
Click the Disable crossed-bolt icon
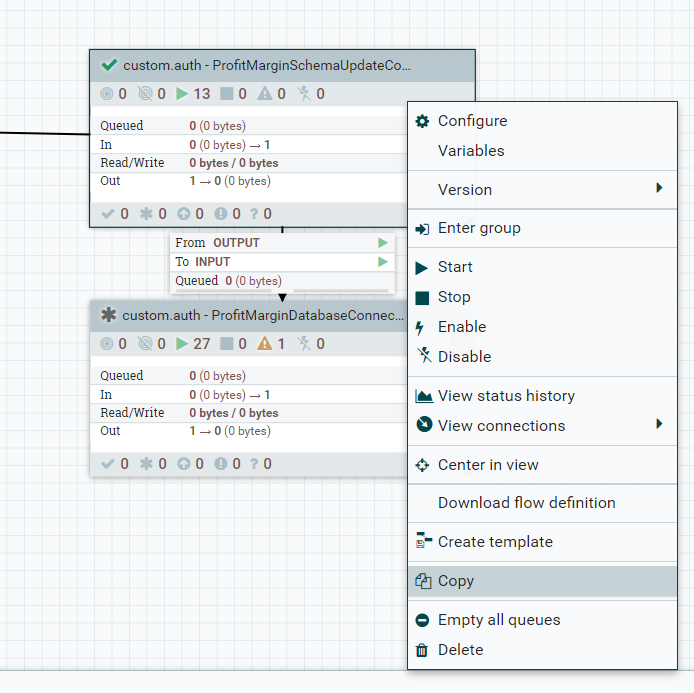click(x=422, y=356)
